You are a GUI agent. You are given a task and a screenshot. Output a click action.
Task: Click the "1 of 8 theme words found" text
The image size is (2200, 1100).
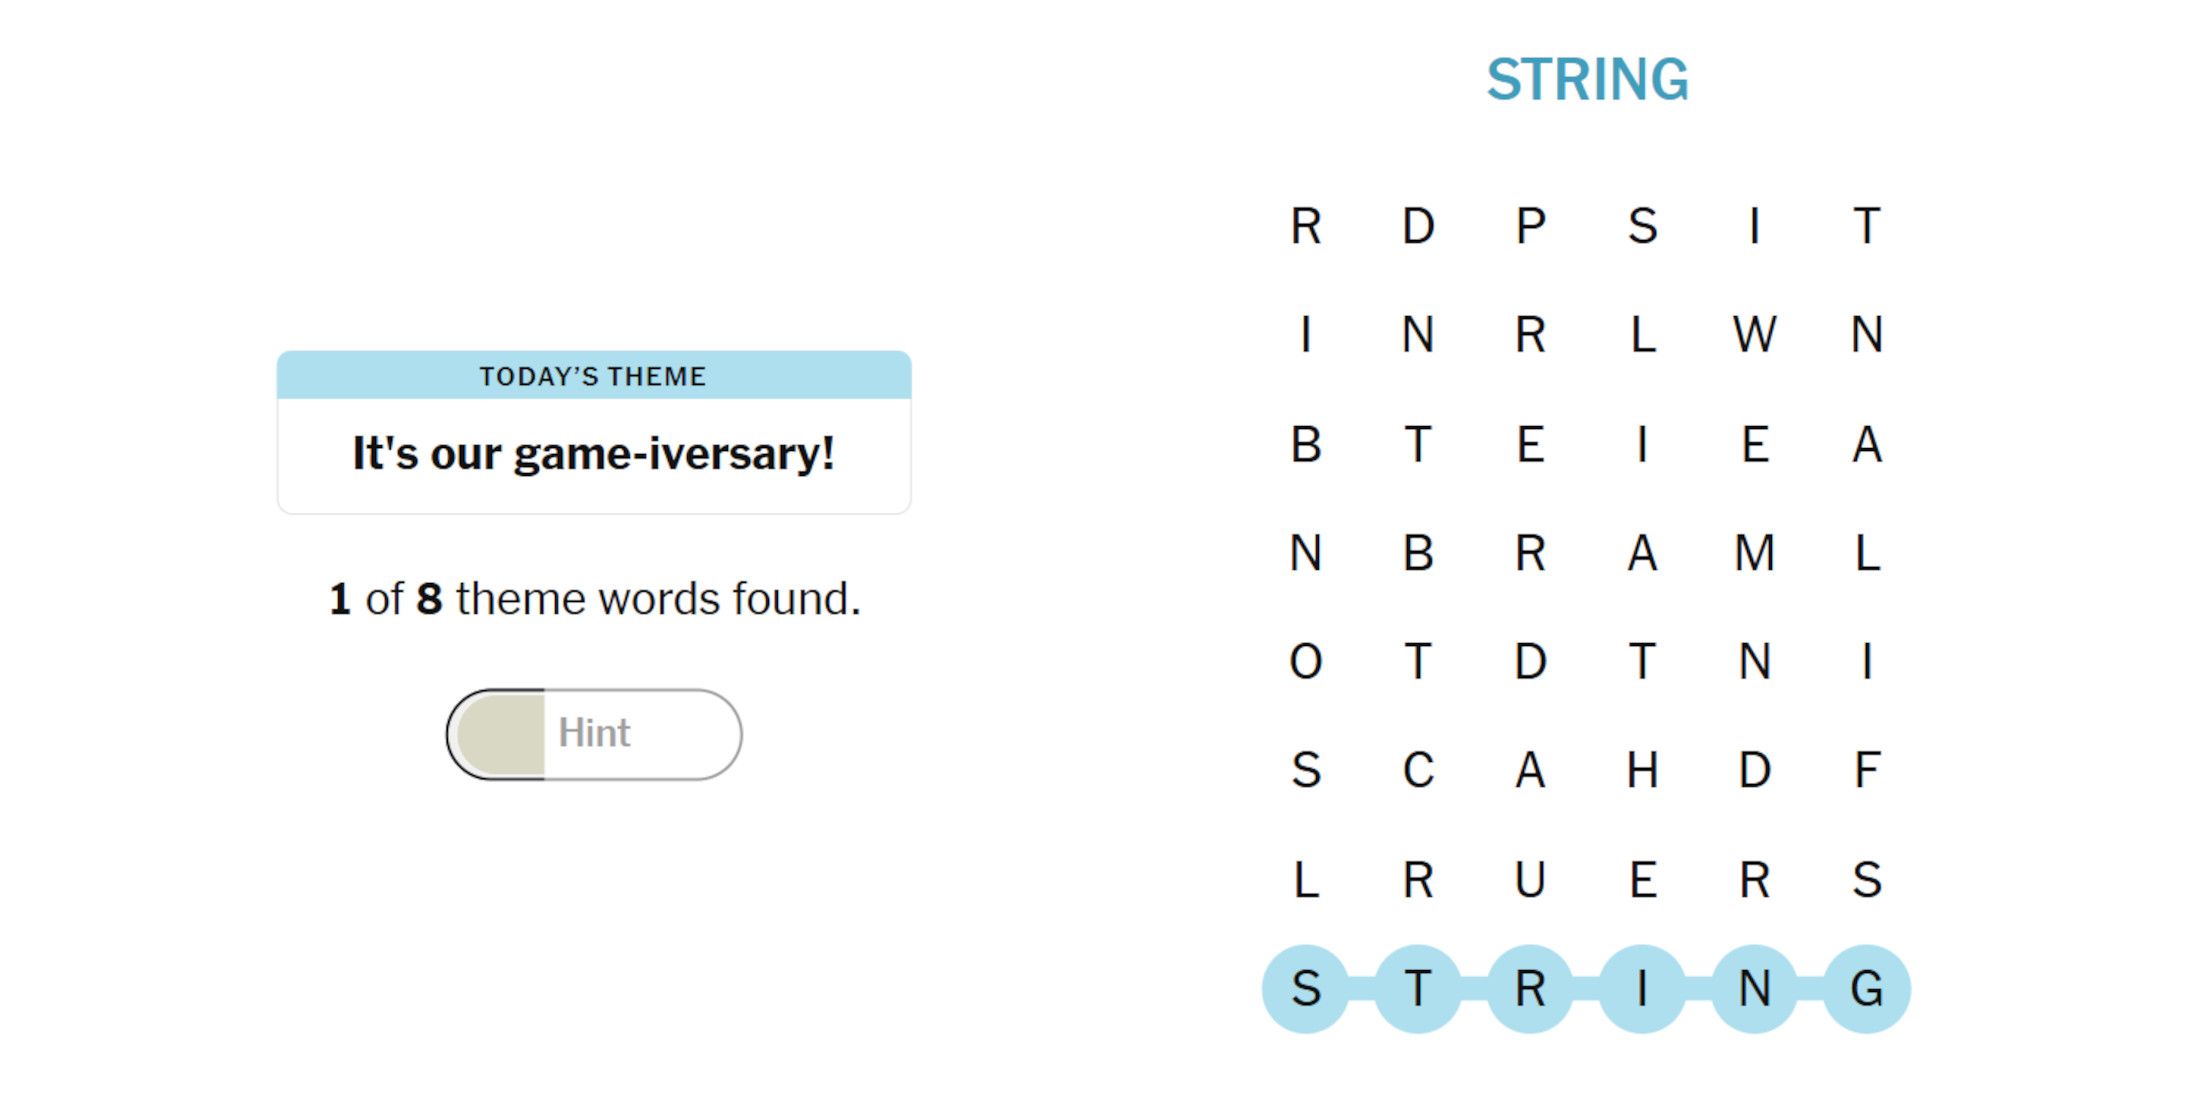(x=594, y=599)
